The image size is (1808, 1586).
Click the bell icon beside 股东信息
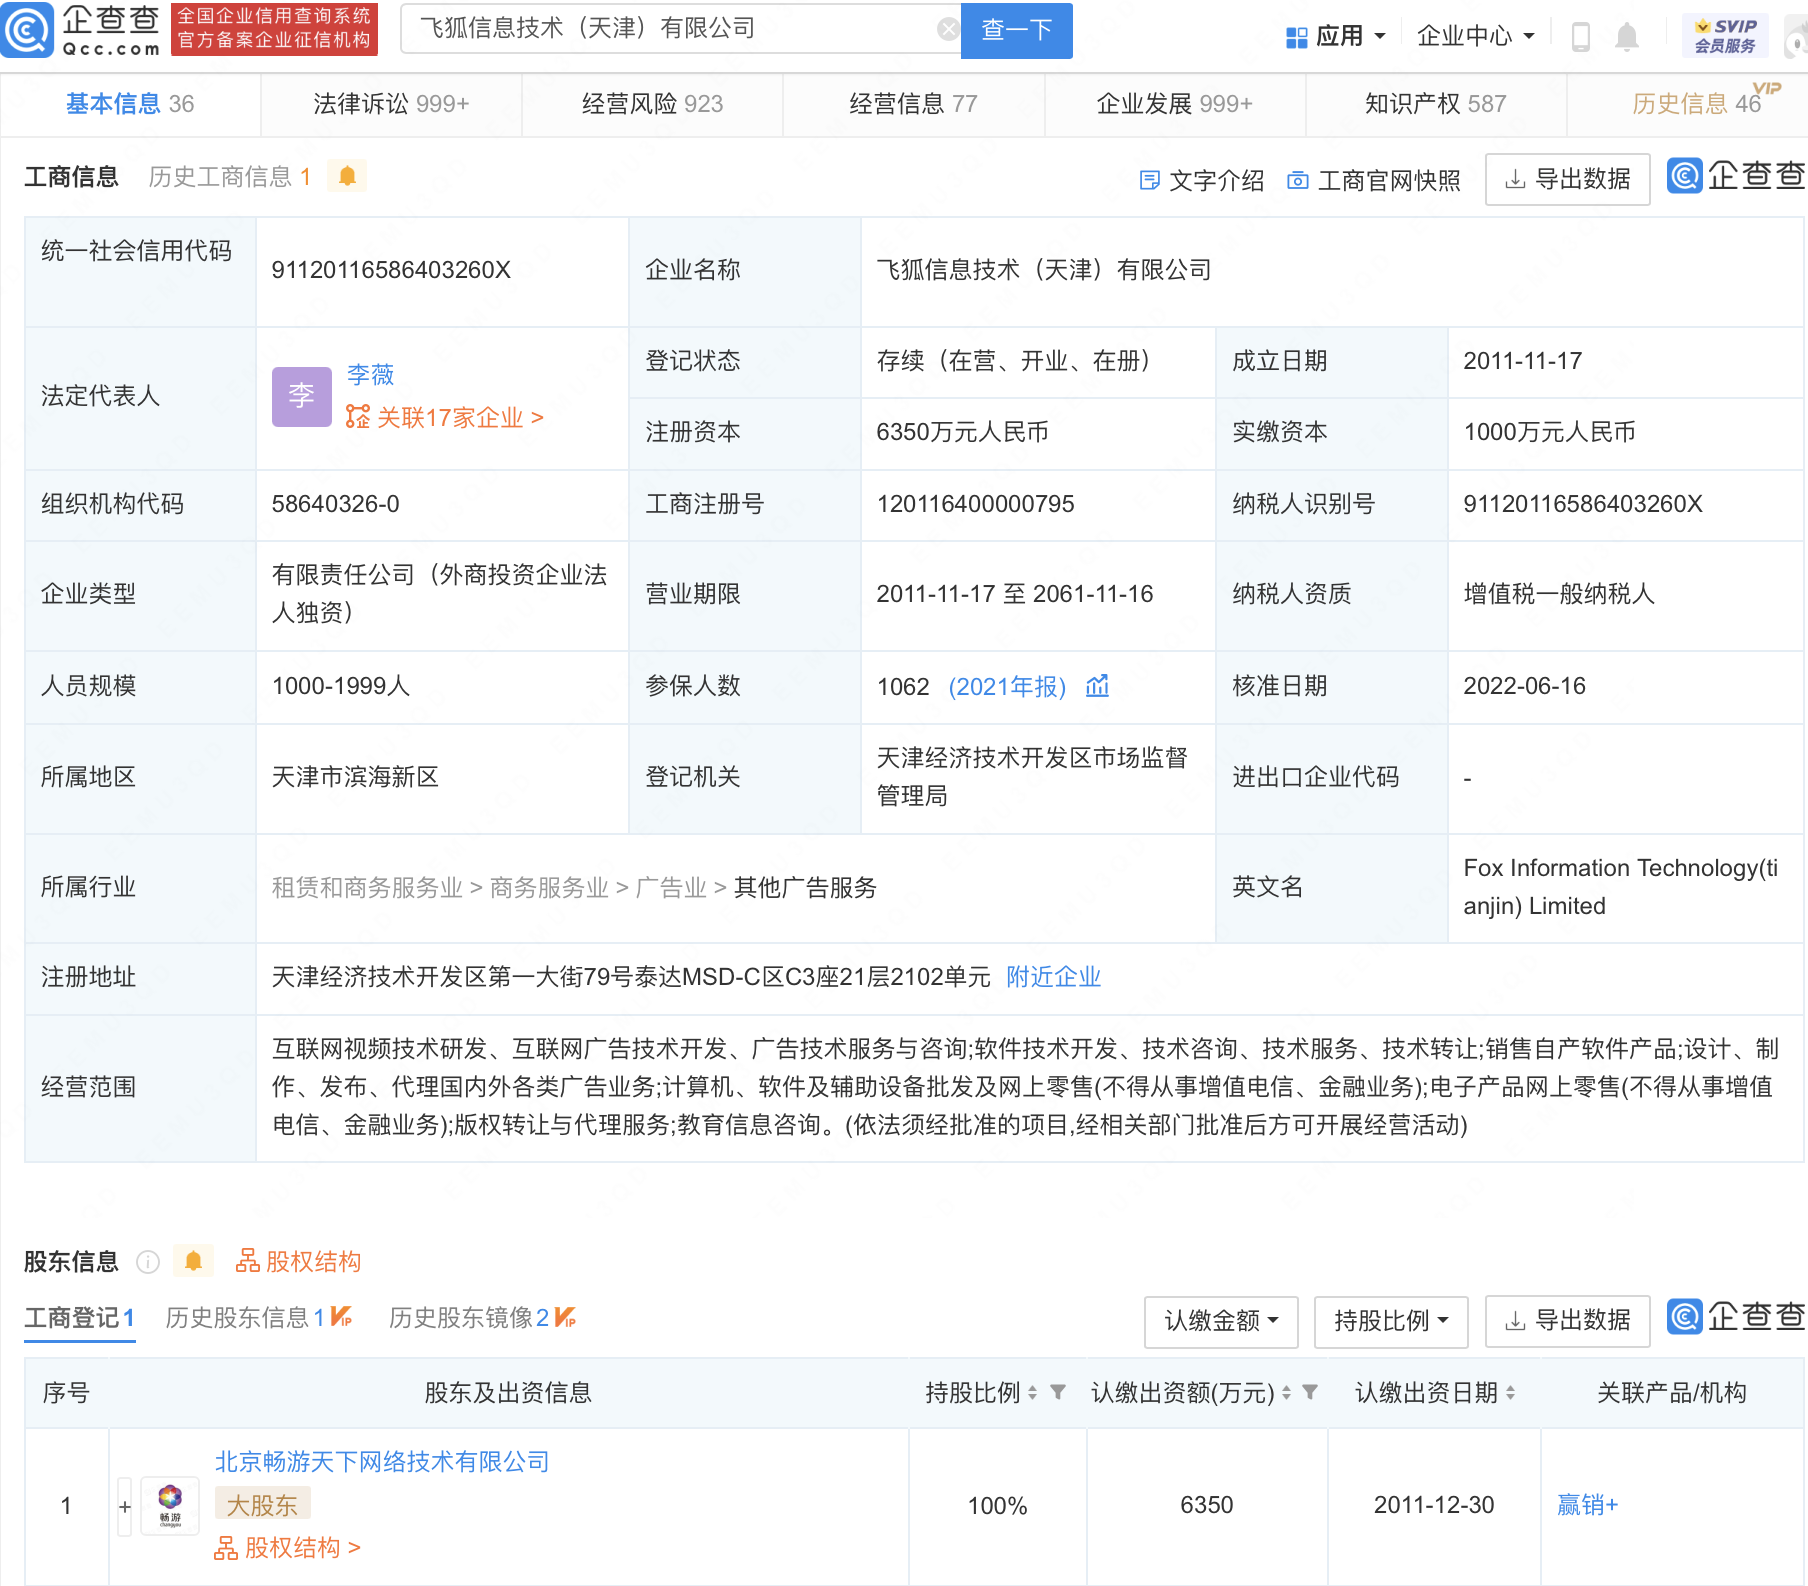(193, 1262)
